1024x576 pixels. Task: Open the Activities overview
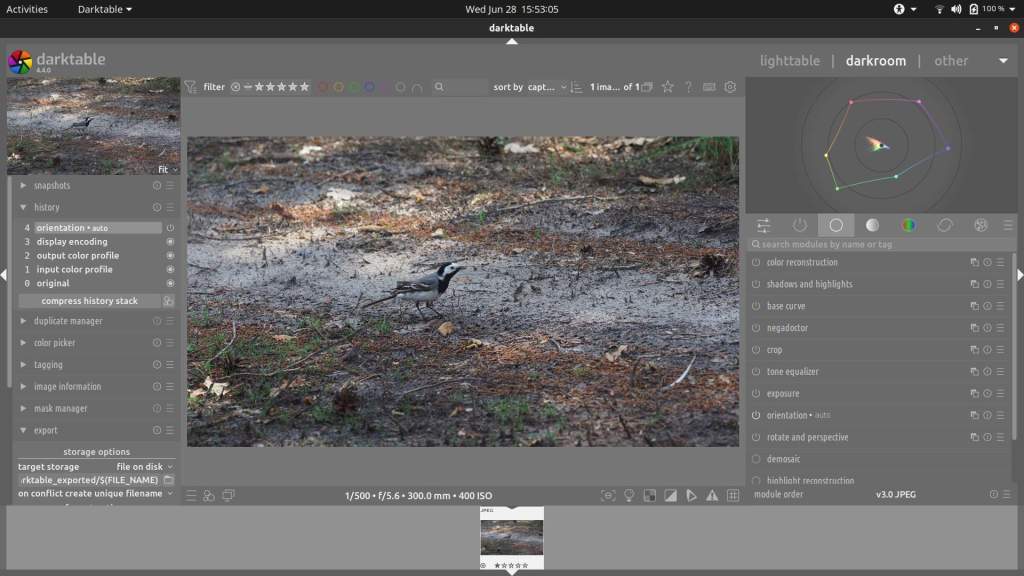[x=27, y=9]
